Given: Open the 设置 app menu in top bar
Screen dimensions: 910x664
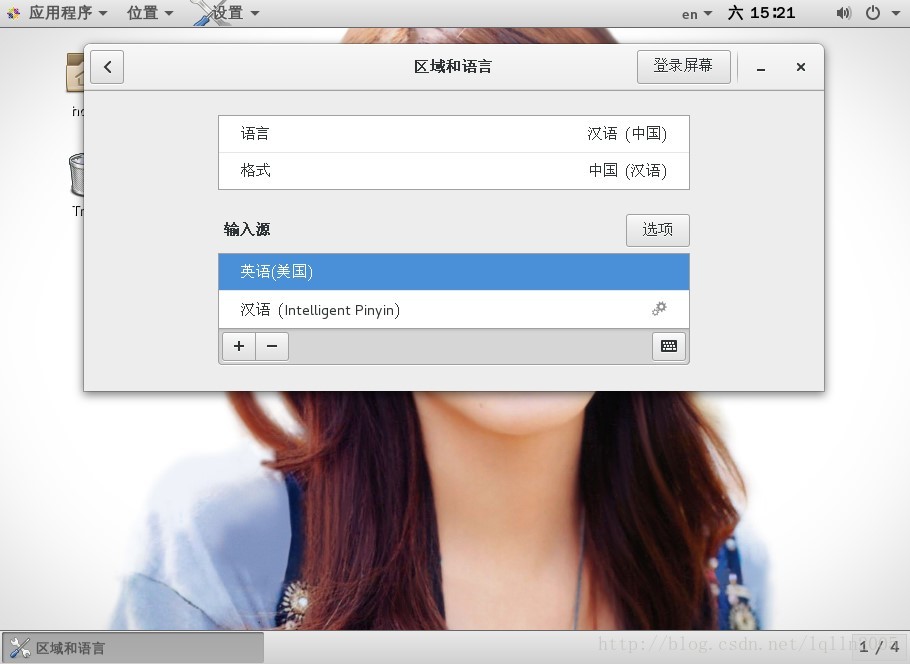Looking at the screenshot, I should point(227,13).
